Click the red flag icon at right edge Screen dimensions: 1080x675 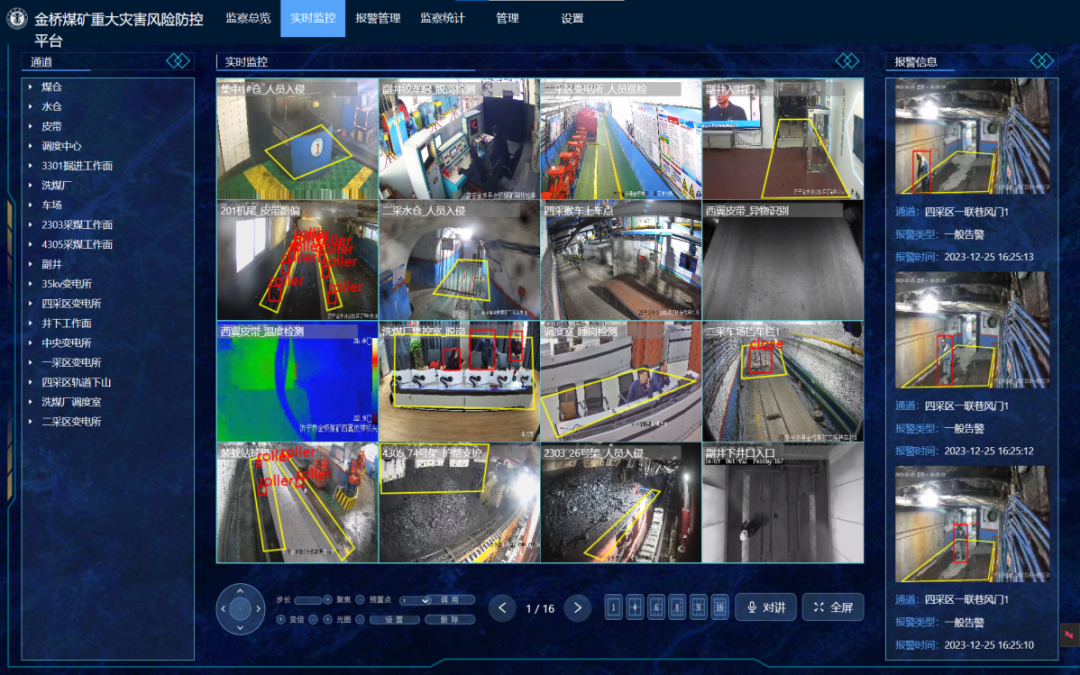(x=1069, y=634)
